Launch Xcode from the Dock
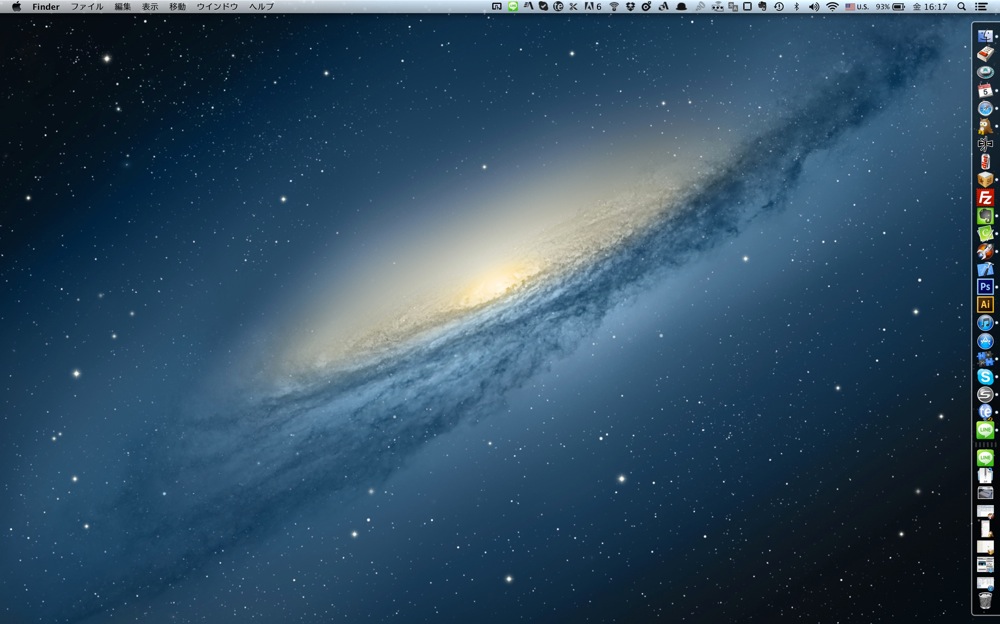Screen dimensions: 1000x624 [985, 269]
